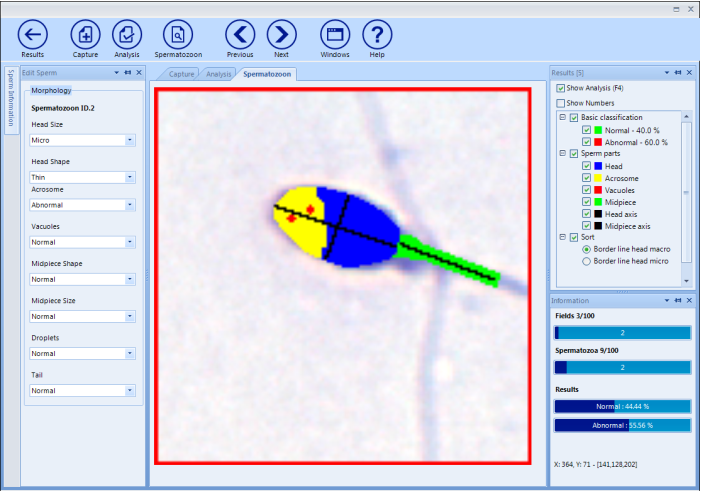Open Help from the toolbar
The image size is (701, 491).
click(x=377, y=34)
